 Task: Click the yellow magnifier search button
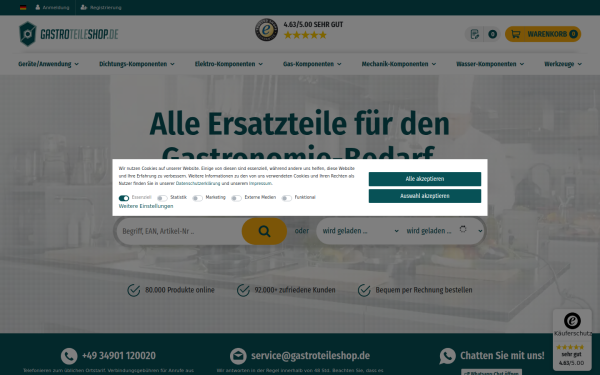point(264,231)
